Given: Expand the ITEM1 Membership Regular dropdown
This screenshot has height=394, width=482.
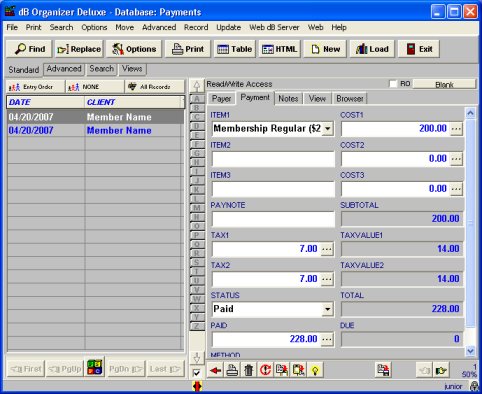Looking at the screenshot, I should [x=328, y=129].
